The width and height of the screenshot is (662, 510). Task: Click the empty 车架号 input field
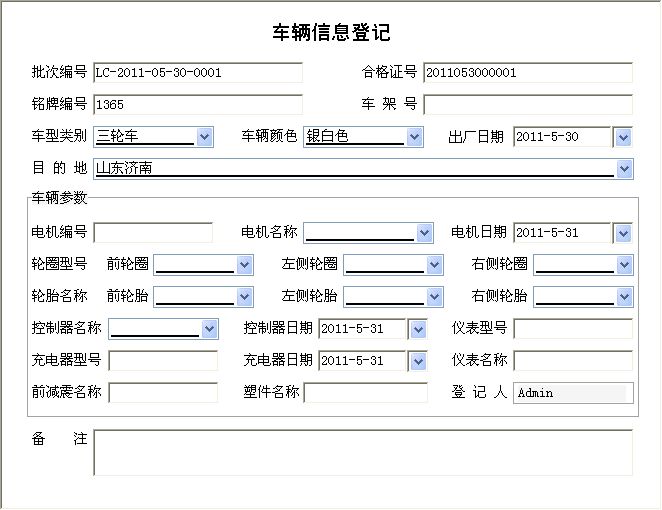(528, 104)
